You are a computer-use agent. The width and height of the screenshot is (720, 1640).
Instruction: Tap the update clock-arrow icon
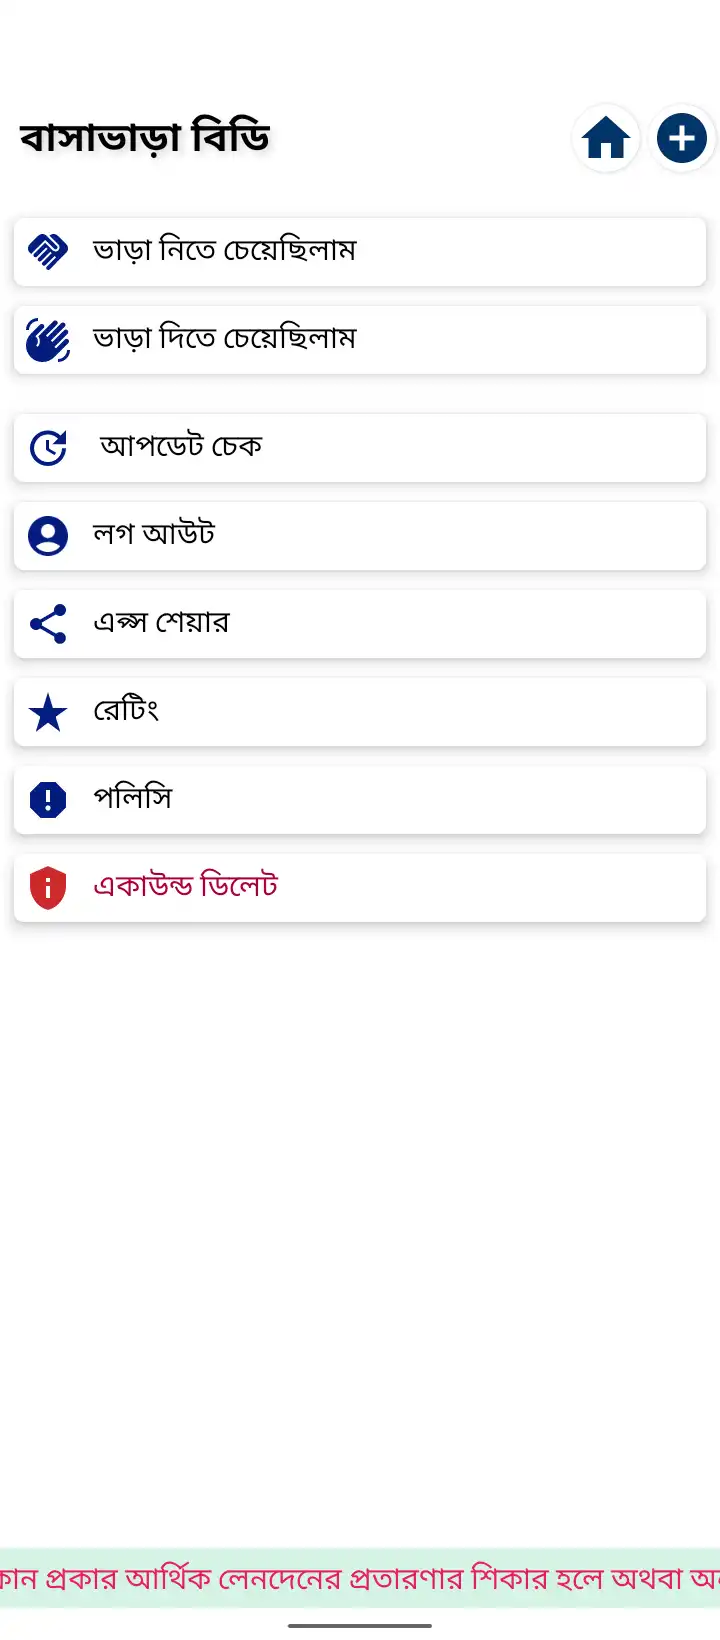coord(48,448)
